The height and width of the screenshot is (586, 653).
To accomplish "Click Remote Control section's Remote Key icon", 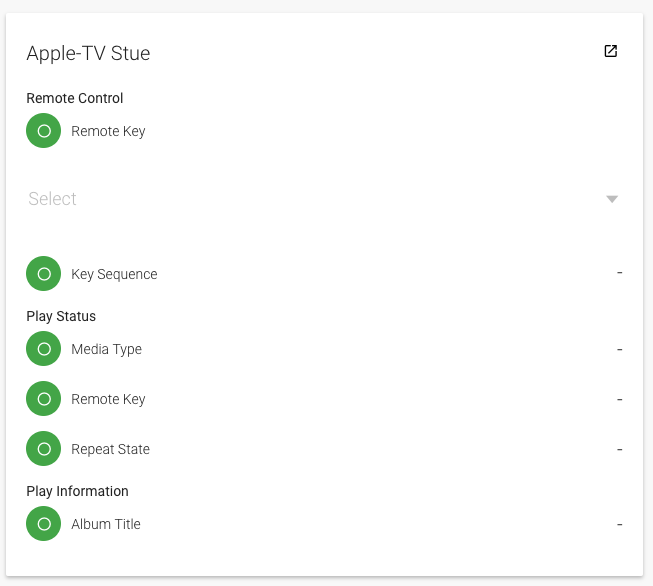I will (x=44, y=131).
